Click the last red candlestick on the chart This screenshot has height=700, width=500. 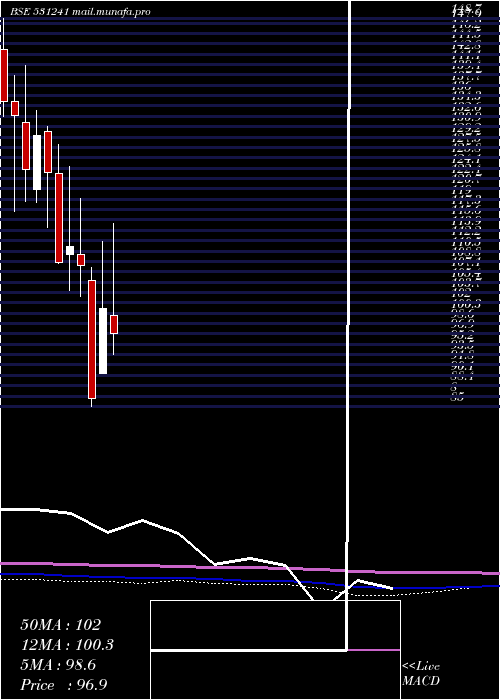click(114, 324)
